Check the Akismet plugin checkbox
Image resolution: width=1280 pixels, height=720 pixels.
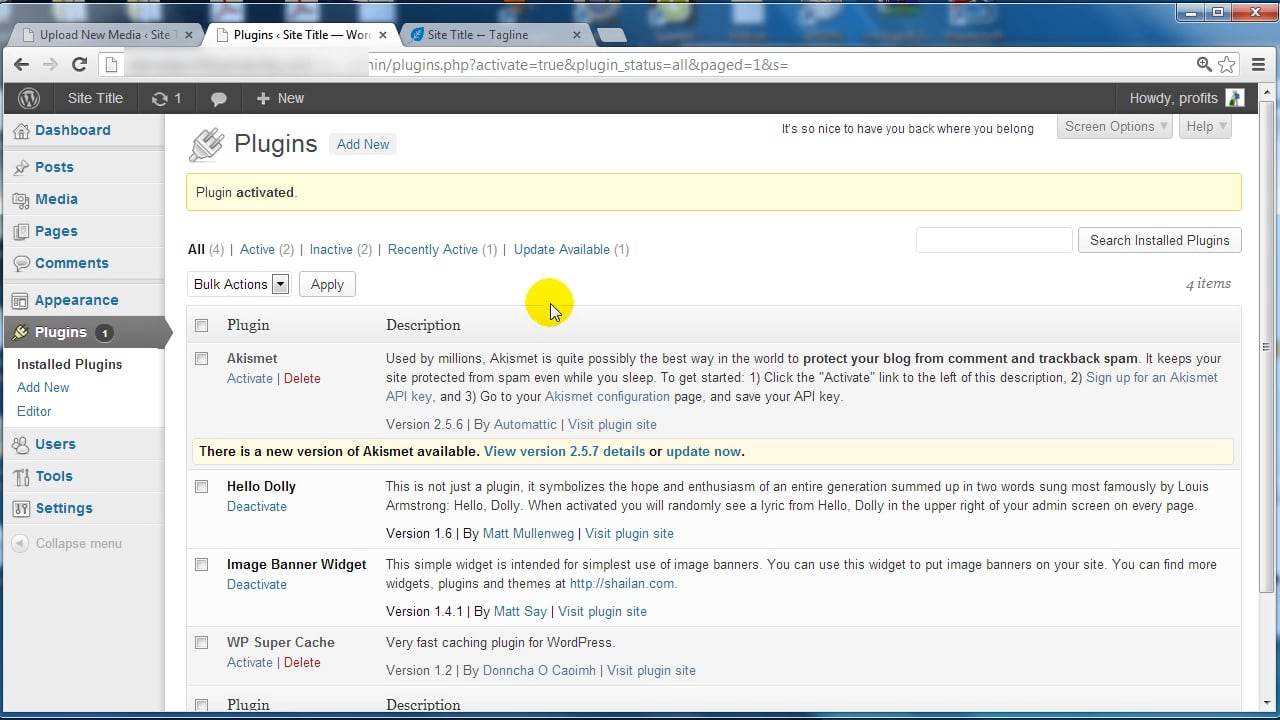pyautogui.click(x=201, y=358)
